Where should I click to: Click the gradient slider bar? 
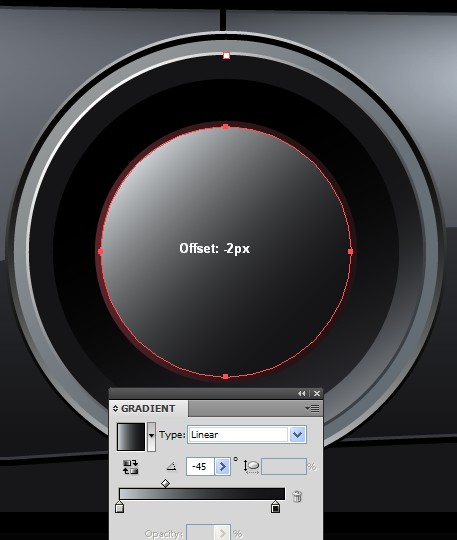tap(202, 494)
